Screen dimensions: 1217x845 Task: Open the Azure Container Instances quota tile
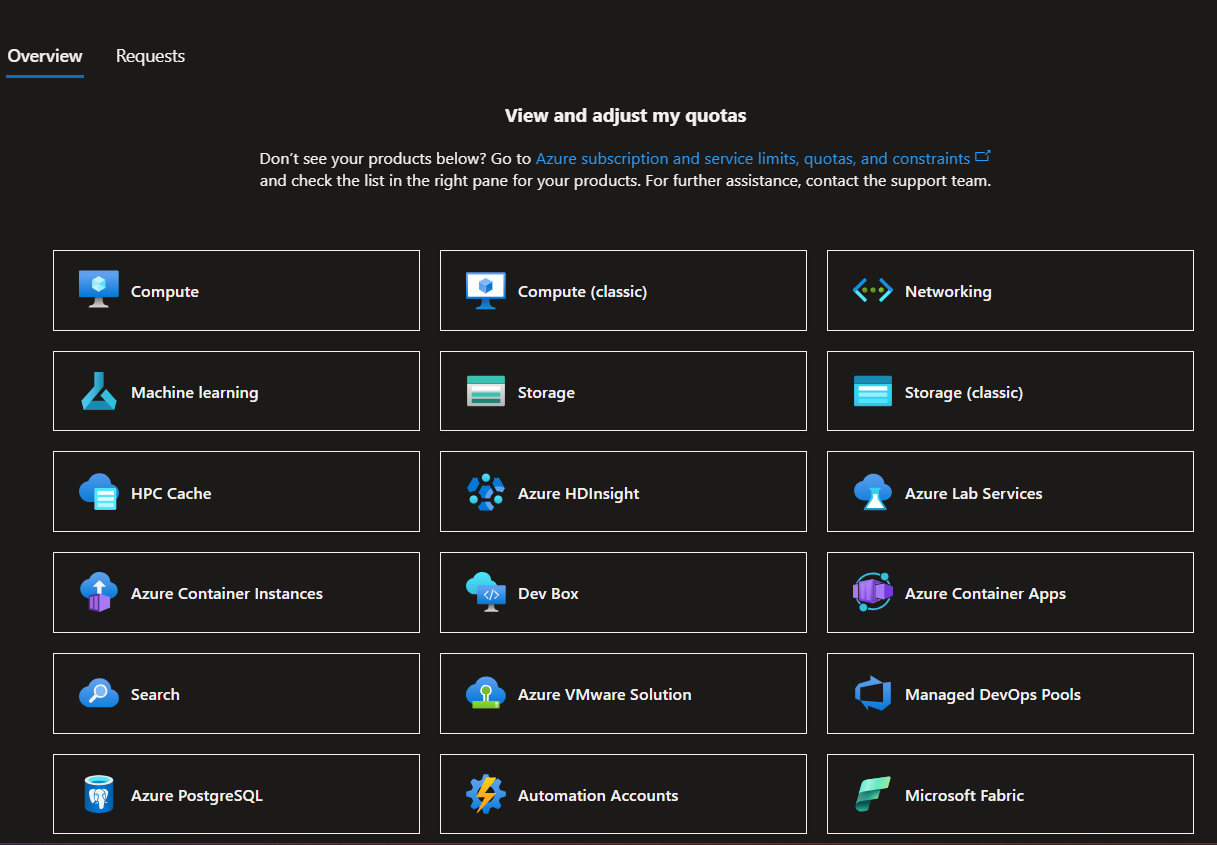(236, 593)
